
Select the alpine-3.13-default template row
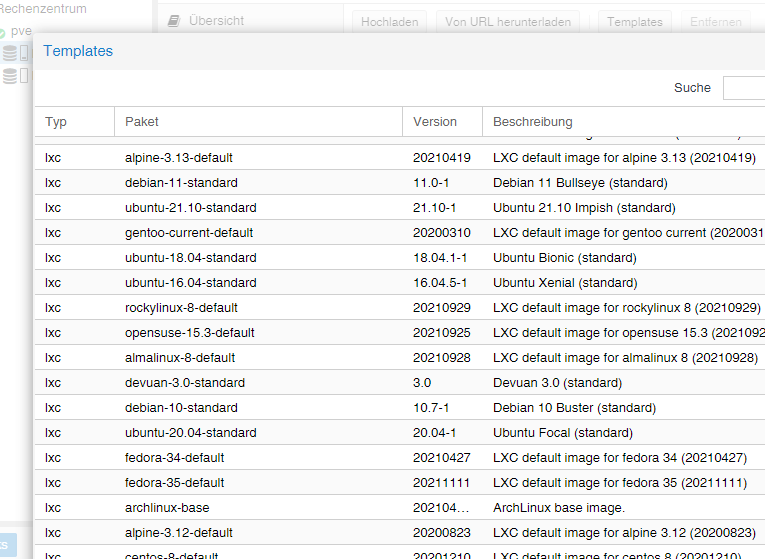[x=400, y=158]
